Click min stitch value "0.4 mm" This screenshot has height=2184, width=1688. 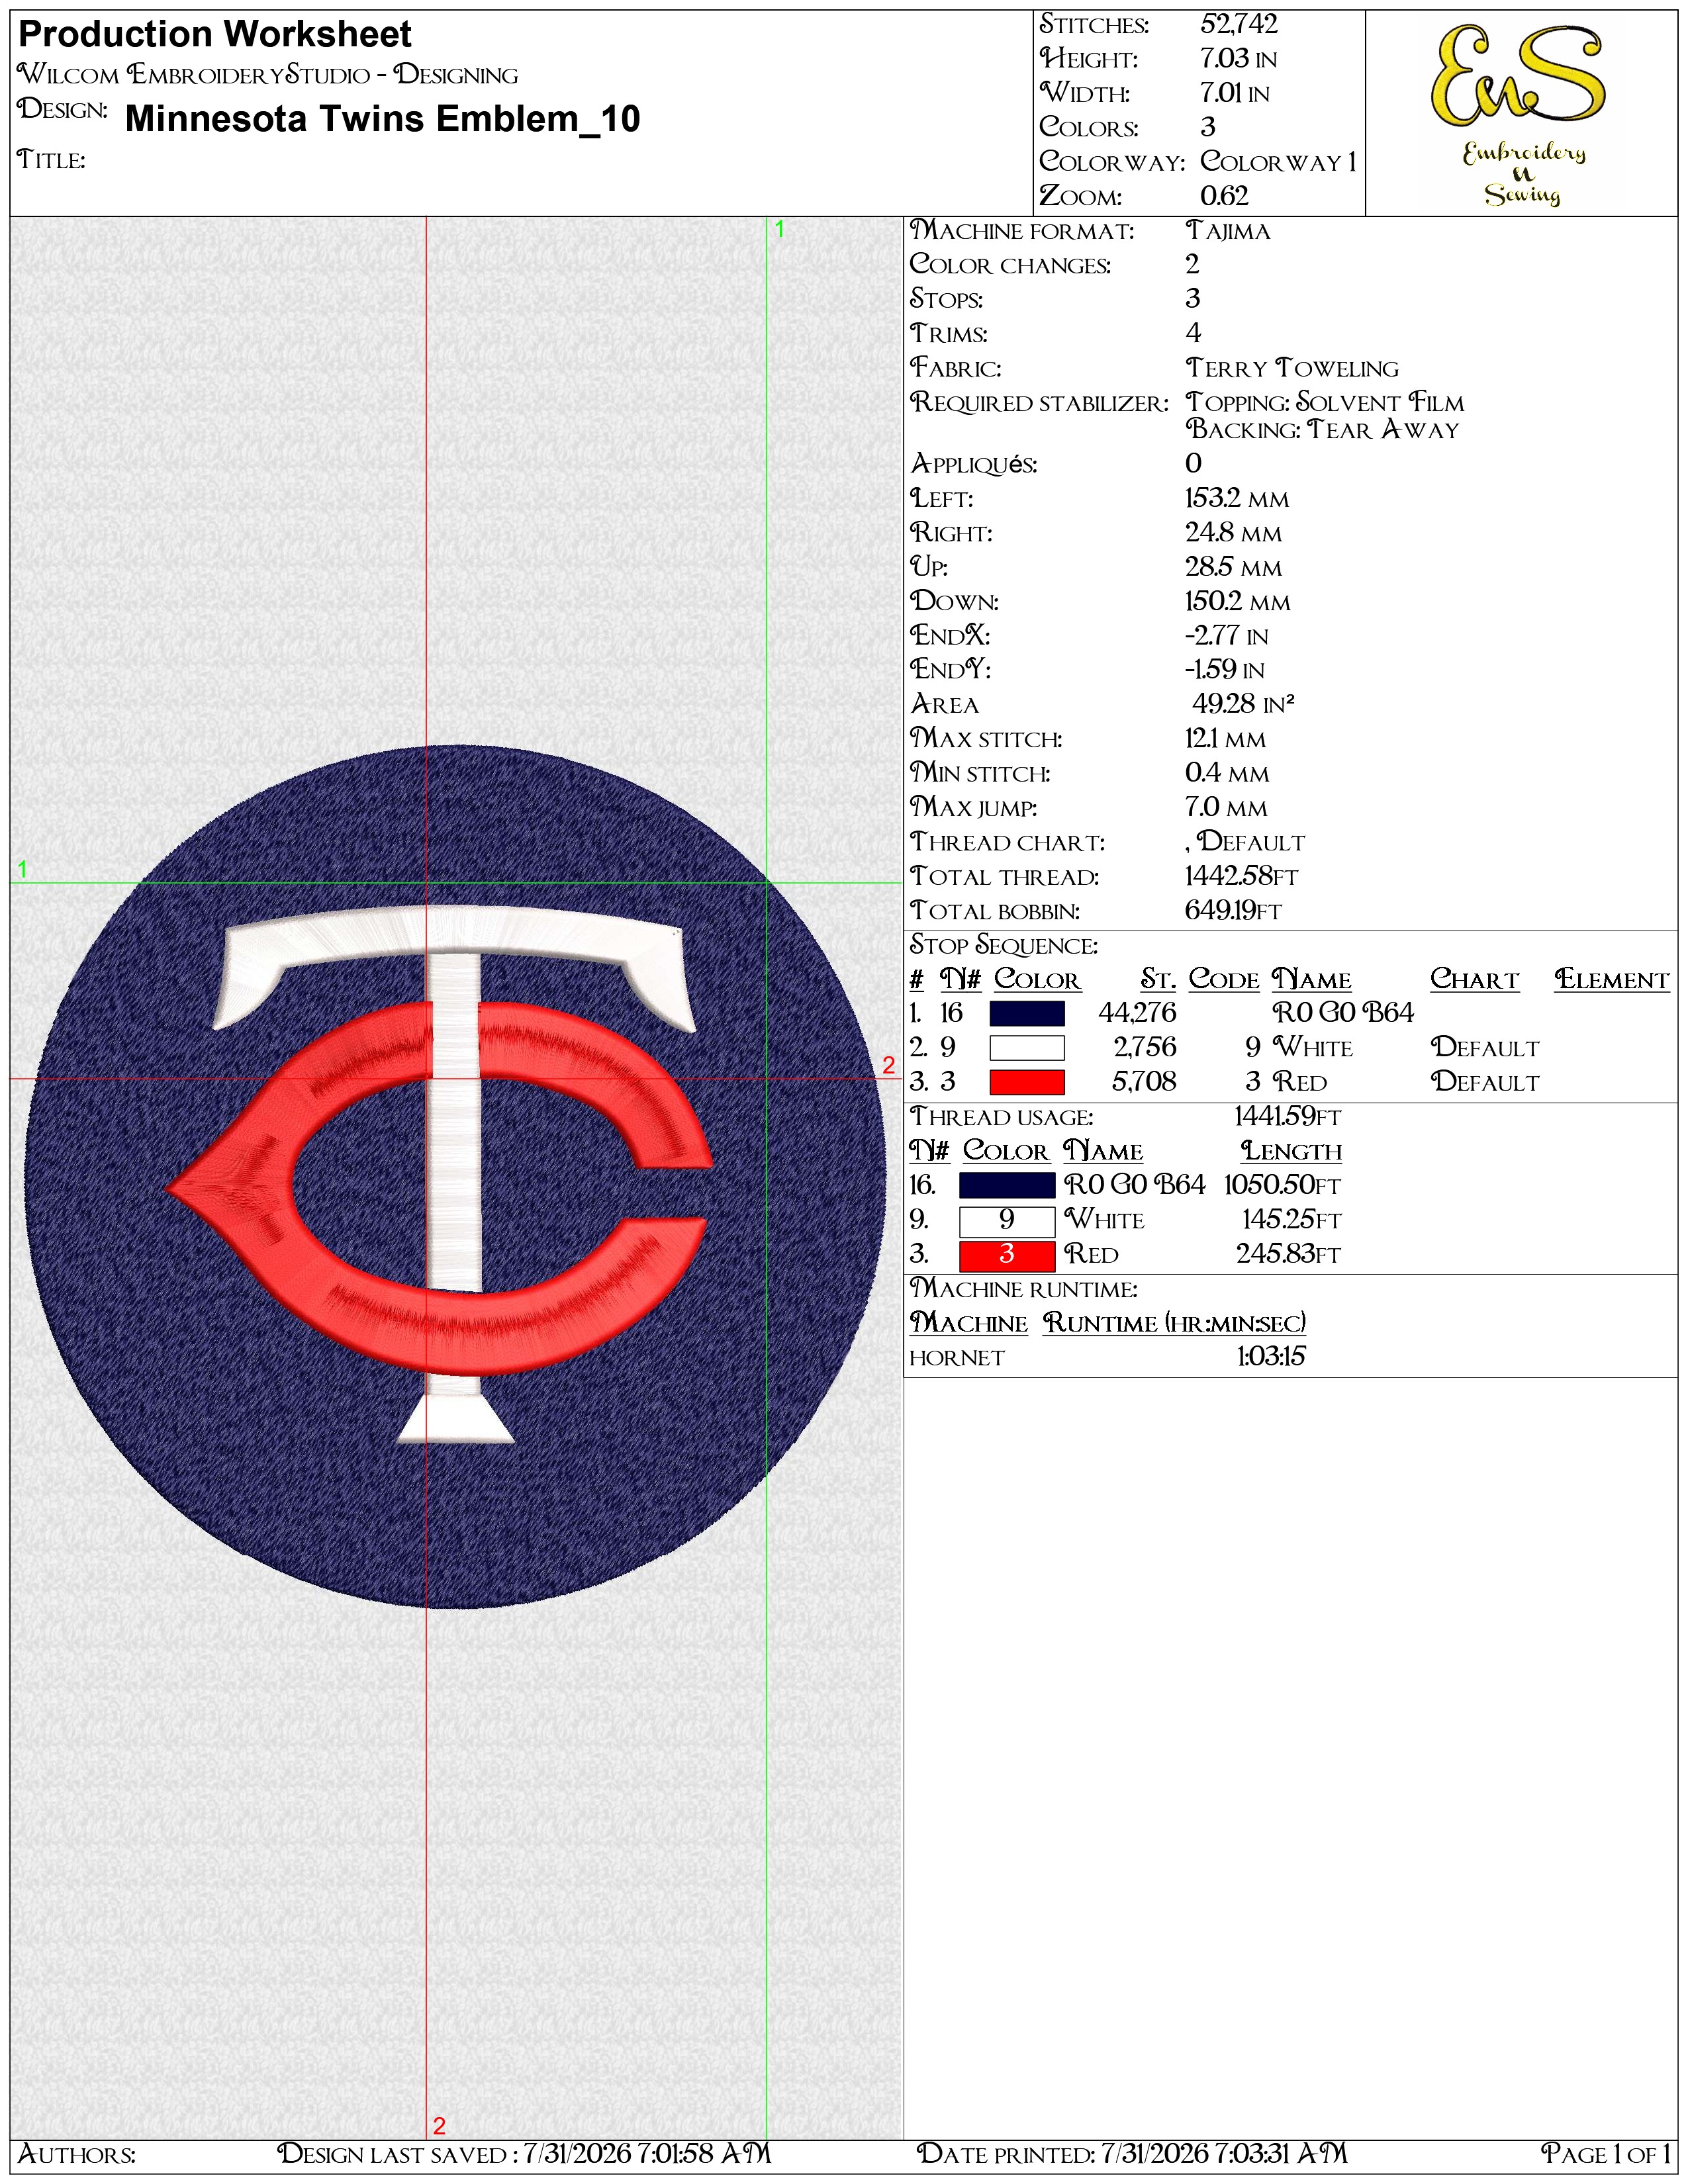click(x=1227, y=773)
